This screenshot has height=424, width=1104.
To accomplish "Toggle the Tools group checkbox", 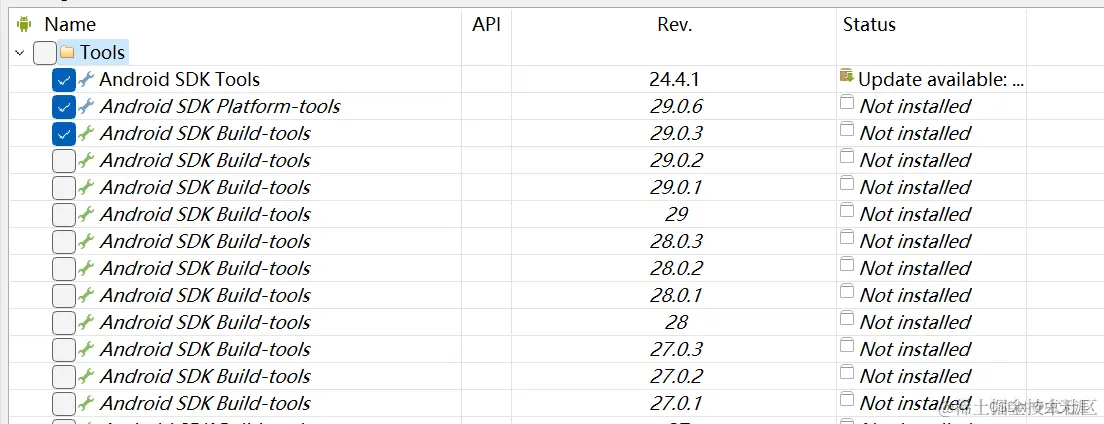I will [x=44, y=52].
